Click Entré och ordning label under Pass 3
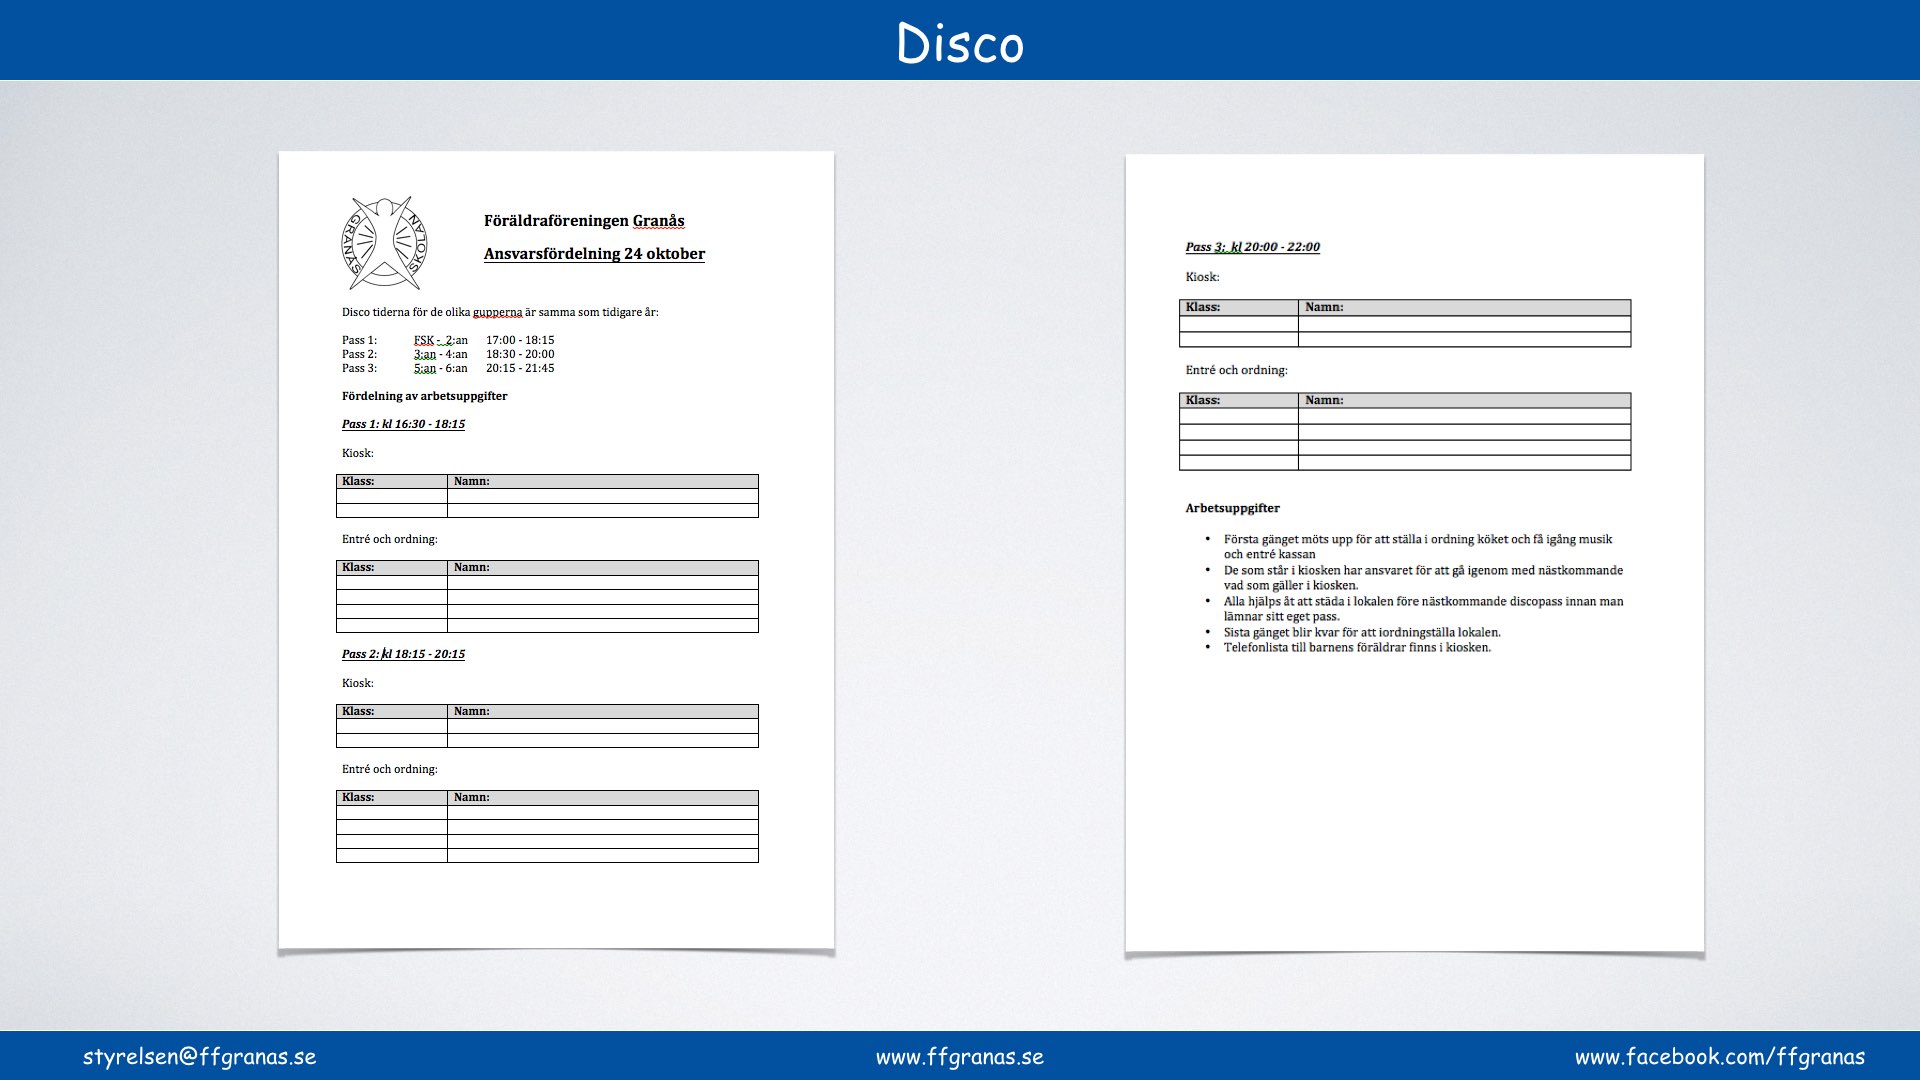Image resolution: width=1920 pixels, height=1080 pixels. (1236, 370)
